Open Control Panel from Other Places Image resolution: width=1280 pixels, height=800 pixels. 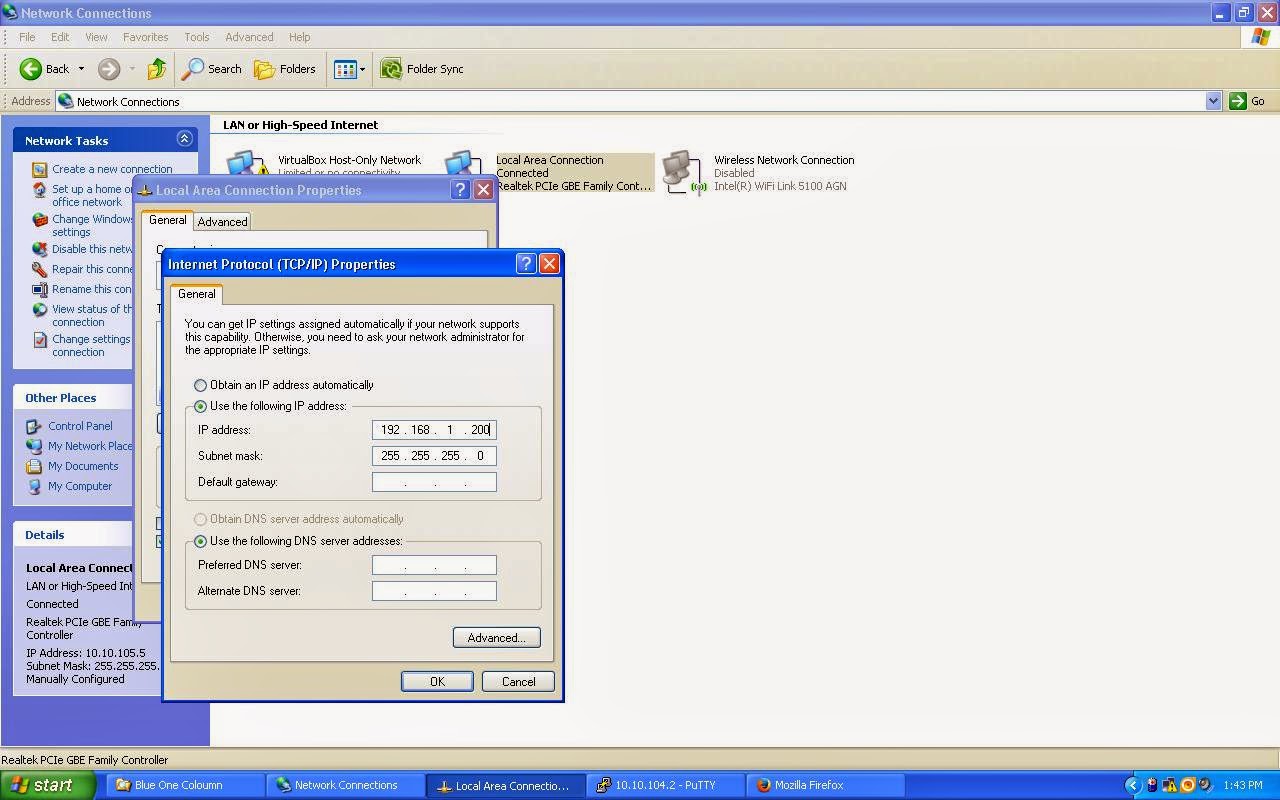pos(80,426)
